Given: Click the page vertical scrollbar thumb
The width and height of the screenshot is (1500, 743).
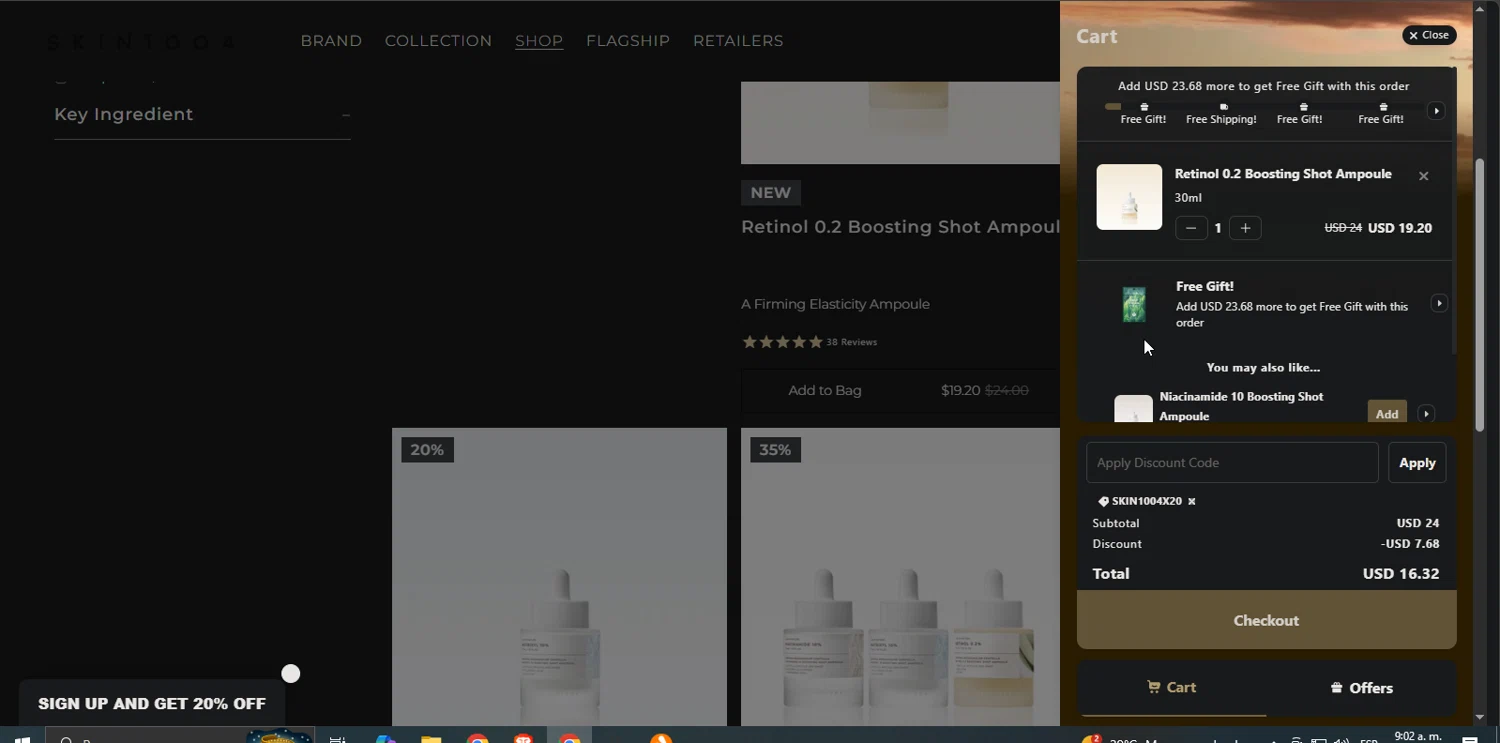Looking at the screenshot, I should (1480, 295).
